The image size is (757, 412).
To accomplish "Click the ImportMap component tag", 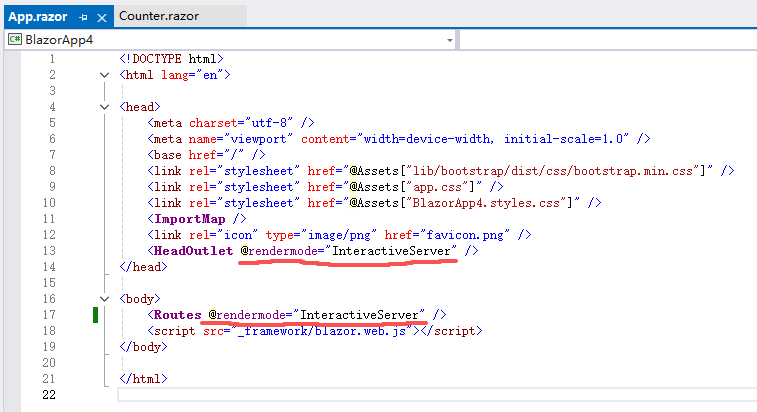I will tap(197, 219).
